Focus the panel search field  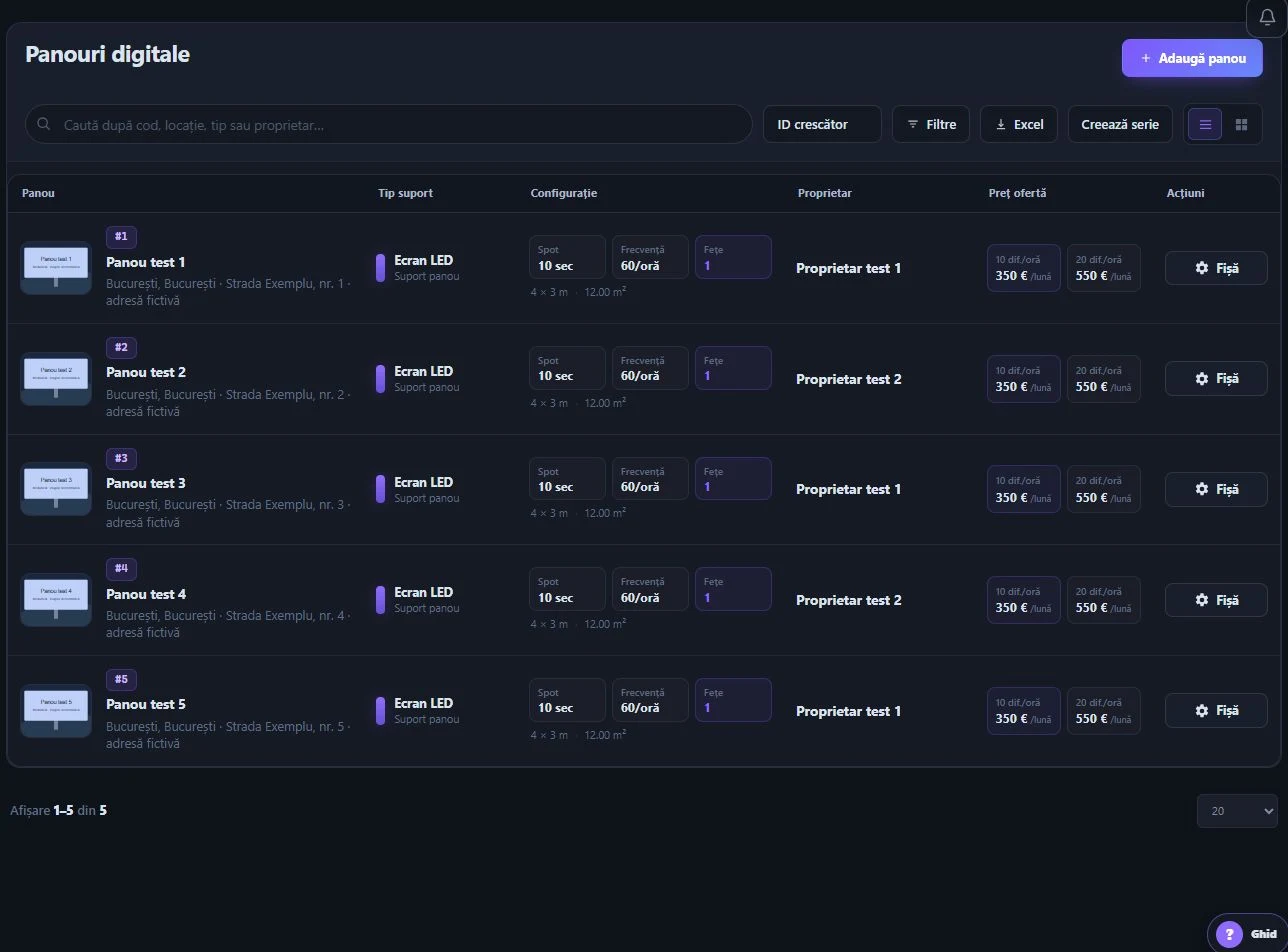[388, 124]
